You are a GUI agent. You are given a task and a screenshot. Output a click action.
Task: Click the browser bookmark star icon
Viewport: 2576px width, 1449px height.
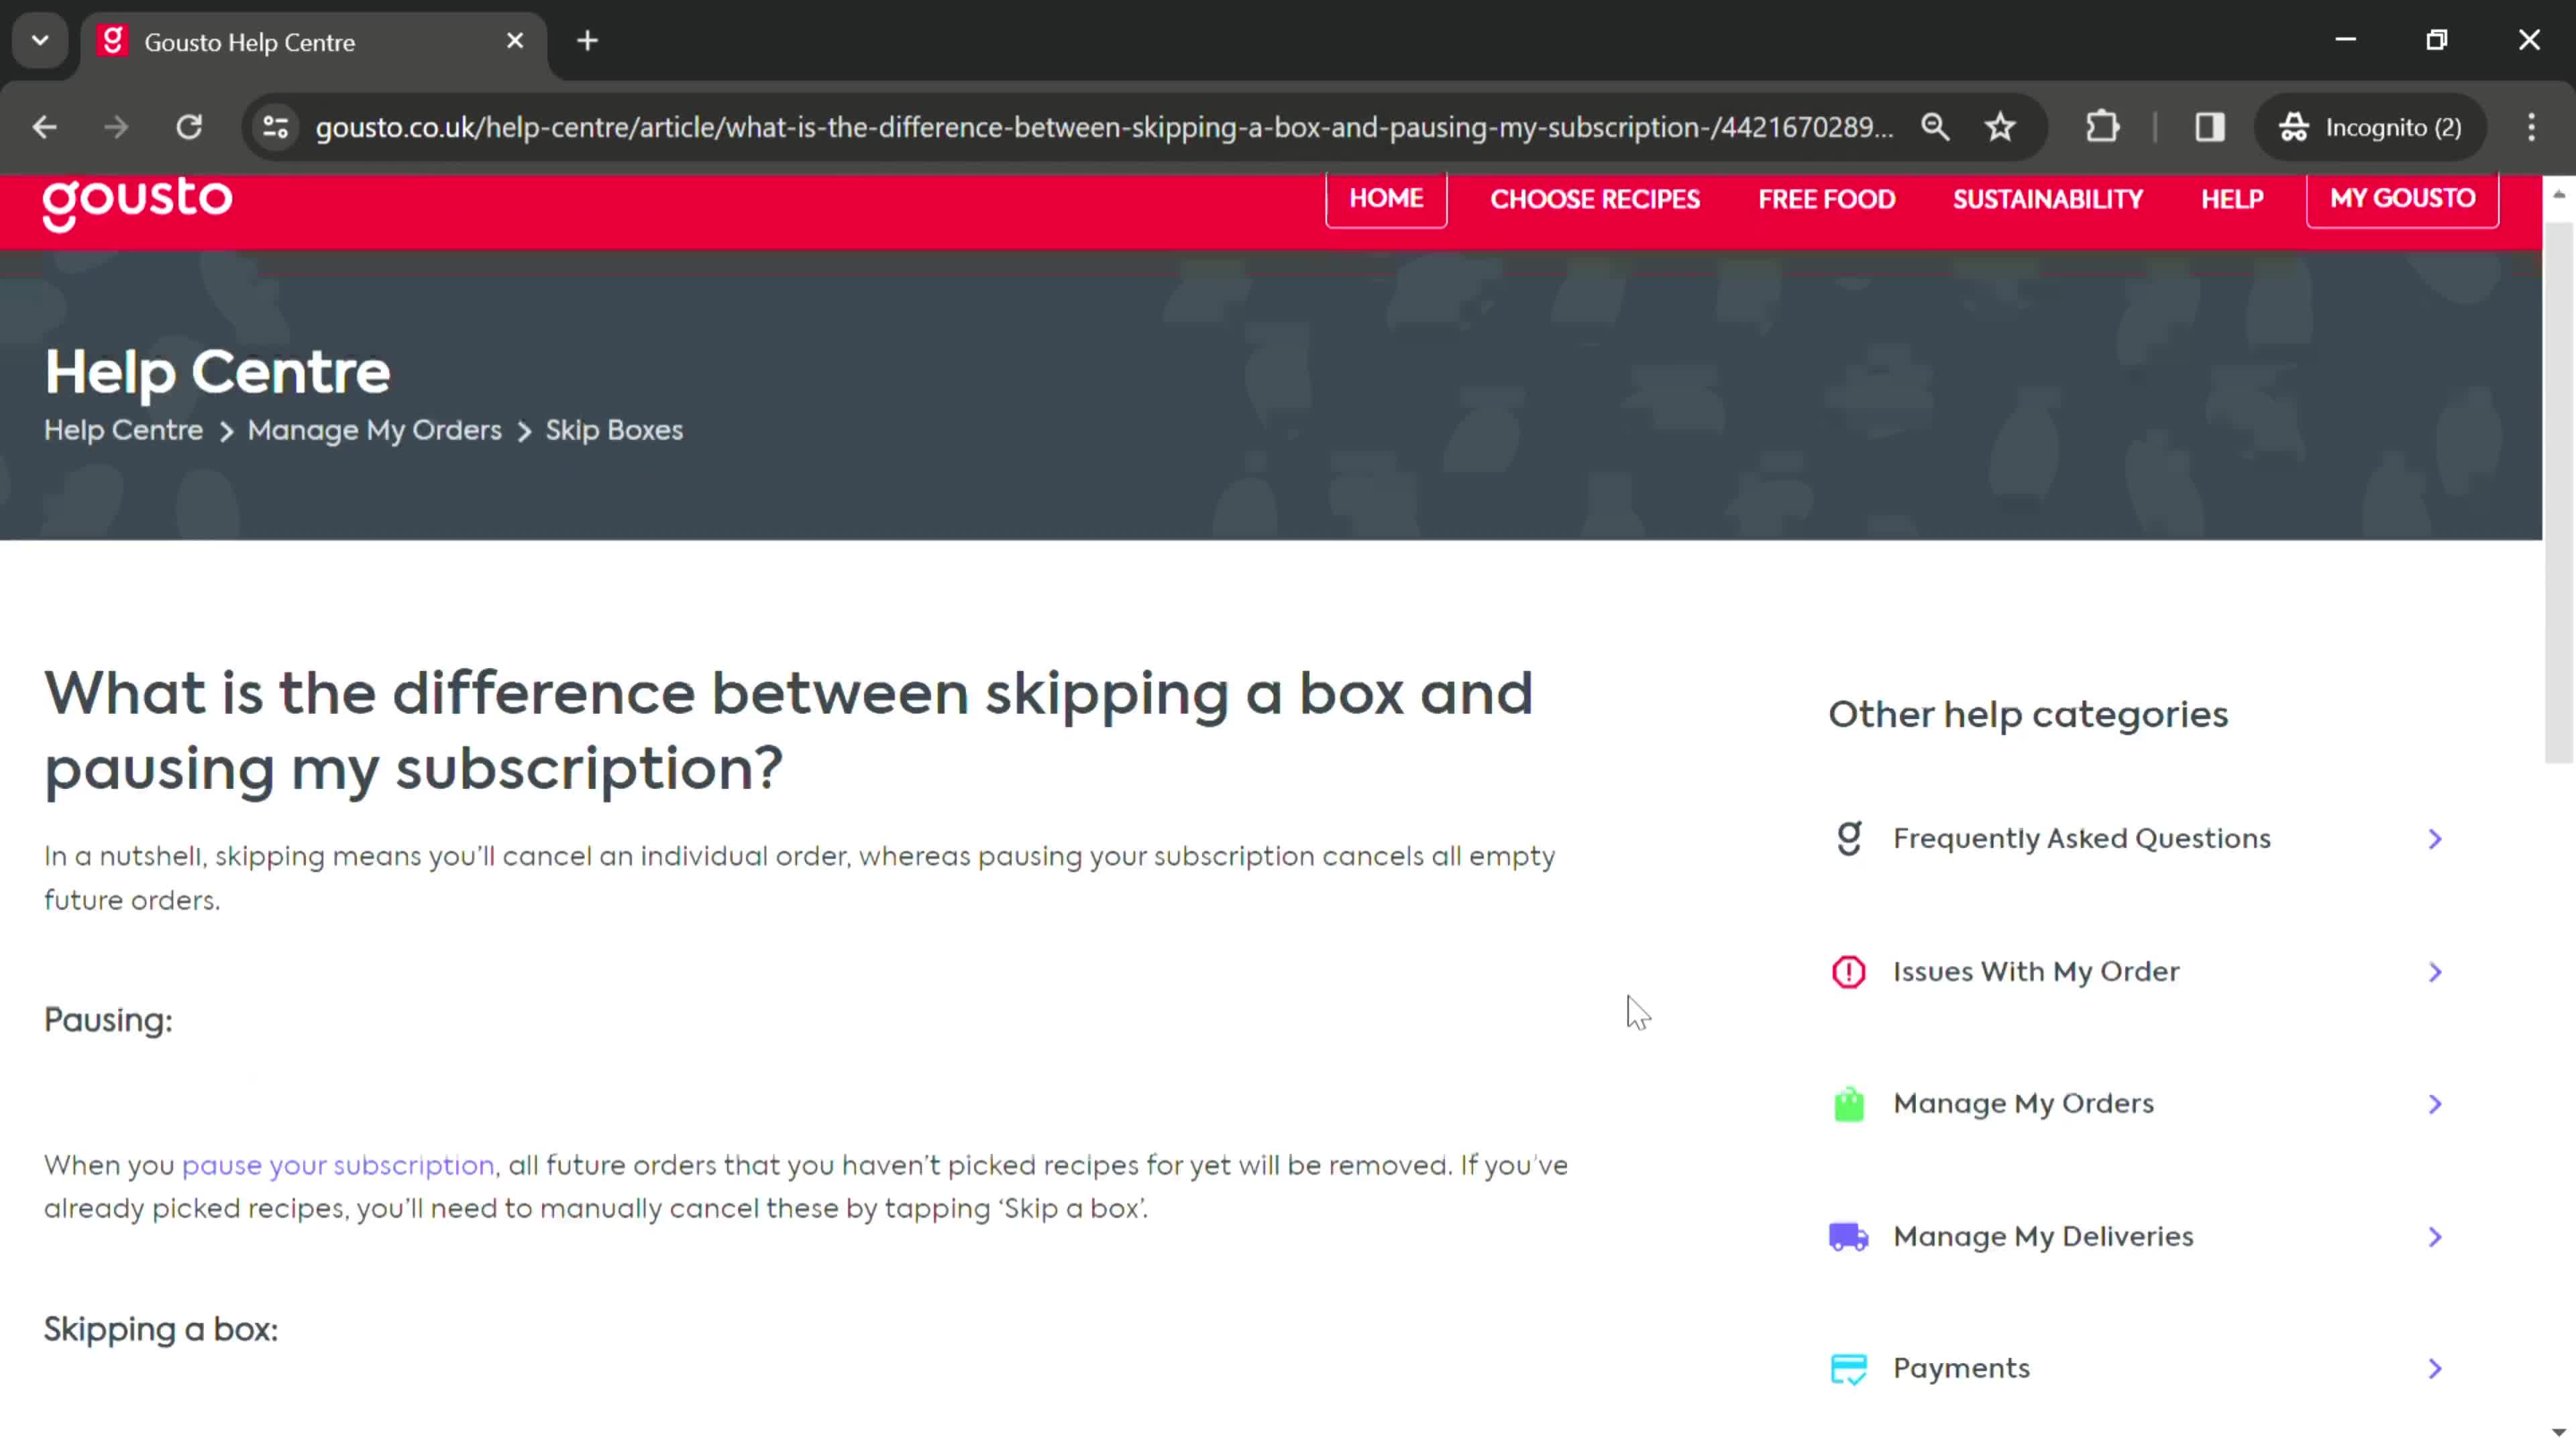pyautogui.click(x=2002, y=125)
